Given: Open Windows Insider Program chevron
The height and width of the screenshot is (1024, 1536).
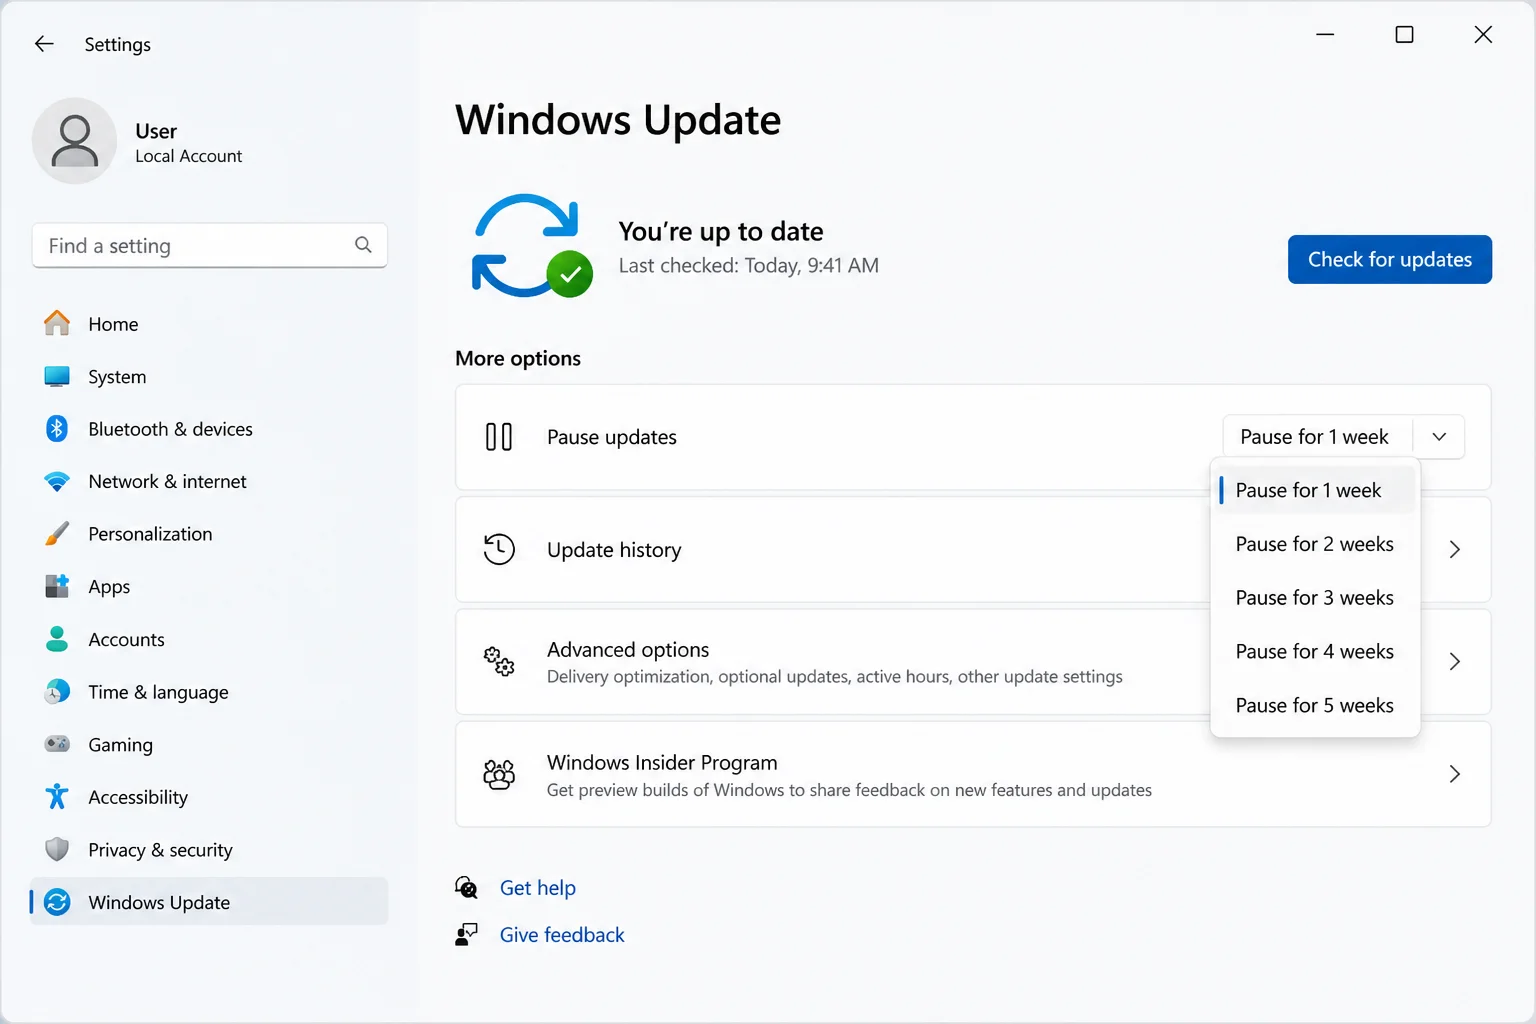Looking at the screenshot, I should tap(1455, 774).
